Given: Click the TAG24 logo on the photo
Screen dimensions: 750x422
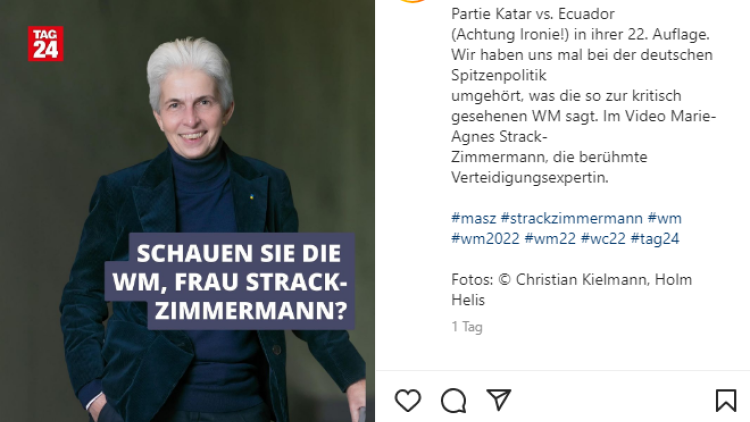Looking at the screenshot, I should click(x=45, y=44).
